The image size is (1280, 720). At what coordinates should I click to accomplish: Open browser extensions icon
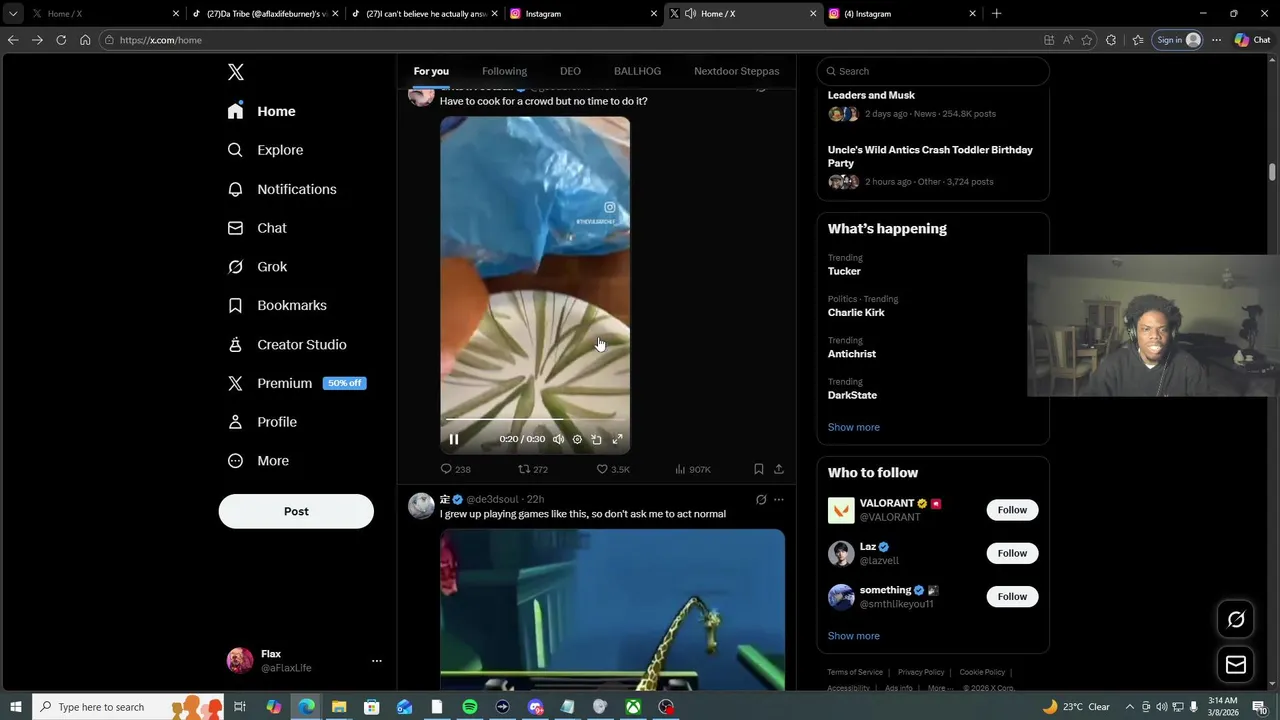click(x=1111, y=40)
